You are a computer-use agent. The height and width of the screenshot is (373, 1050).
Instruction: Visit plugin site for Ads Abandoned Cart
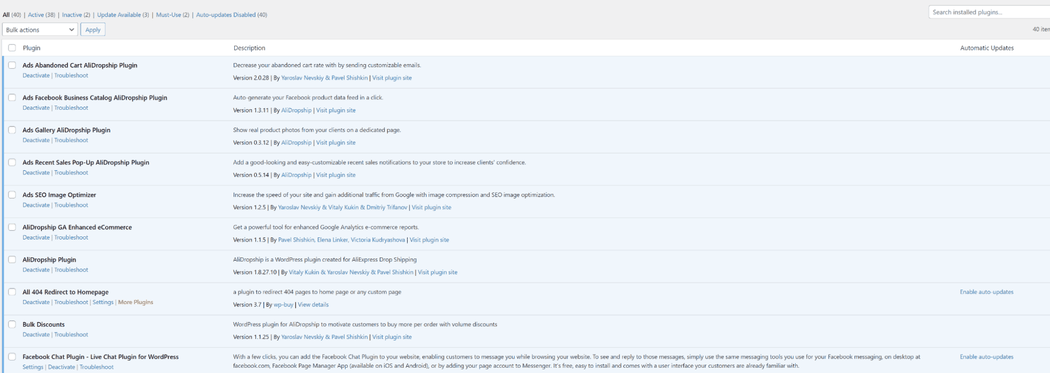[392, 78]
